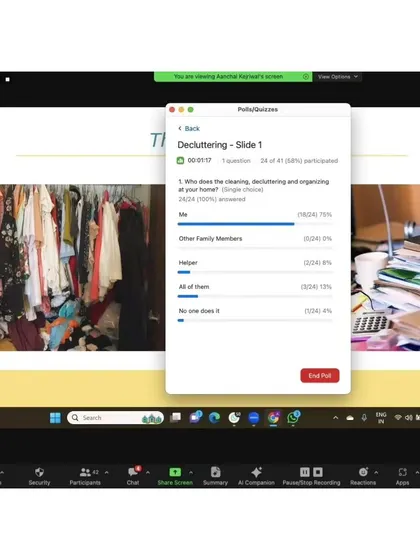
Task: Maximize the Polls/Quizzes window with green dot
Action: coord(191,110)
